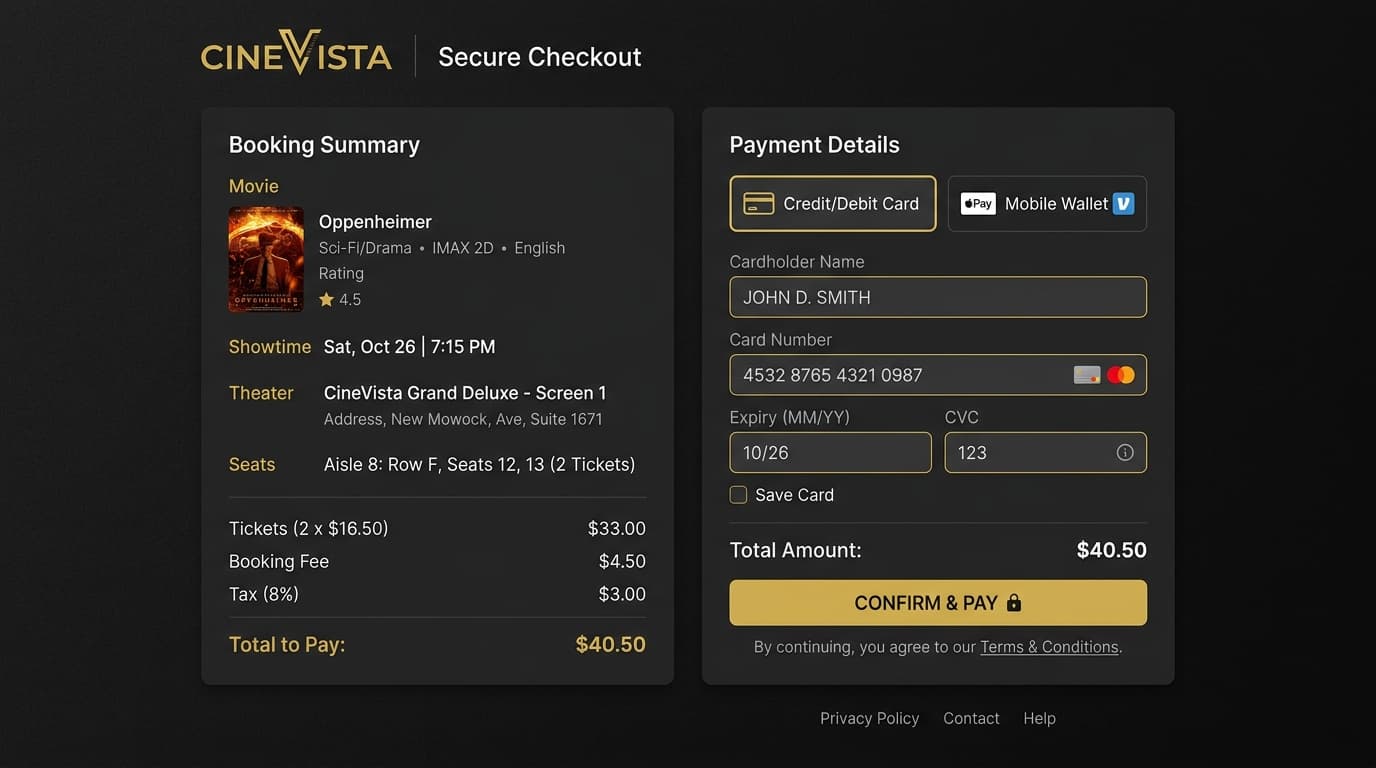Click the CONFIRM & PAY button
The height and width of the screenshot is (768, 1376).
[x=938, y=603]
